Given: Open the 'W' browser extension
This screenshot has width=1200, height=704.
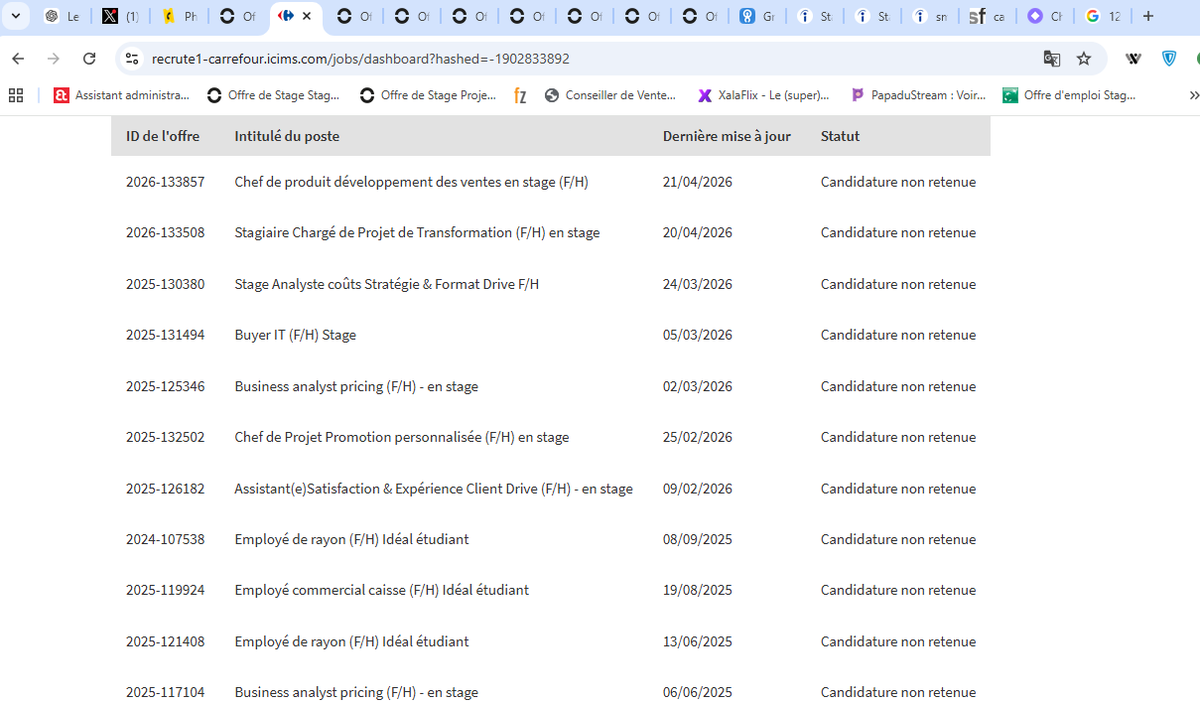Looking at the screenshot, I should click(x=1133, y=59).
